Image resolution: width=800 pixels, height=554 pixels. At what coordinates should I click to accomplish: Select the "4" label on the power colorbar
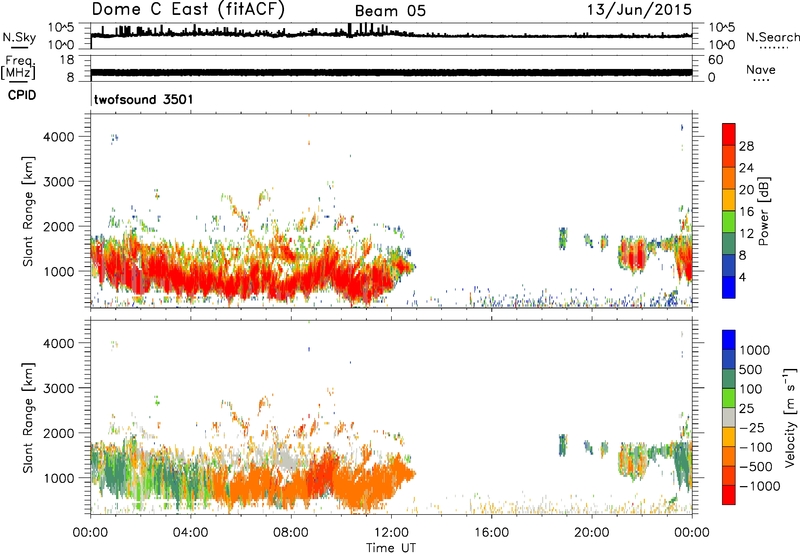[x=742, y=277]
